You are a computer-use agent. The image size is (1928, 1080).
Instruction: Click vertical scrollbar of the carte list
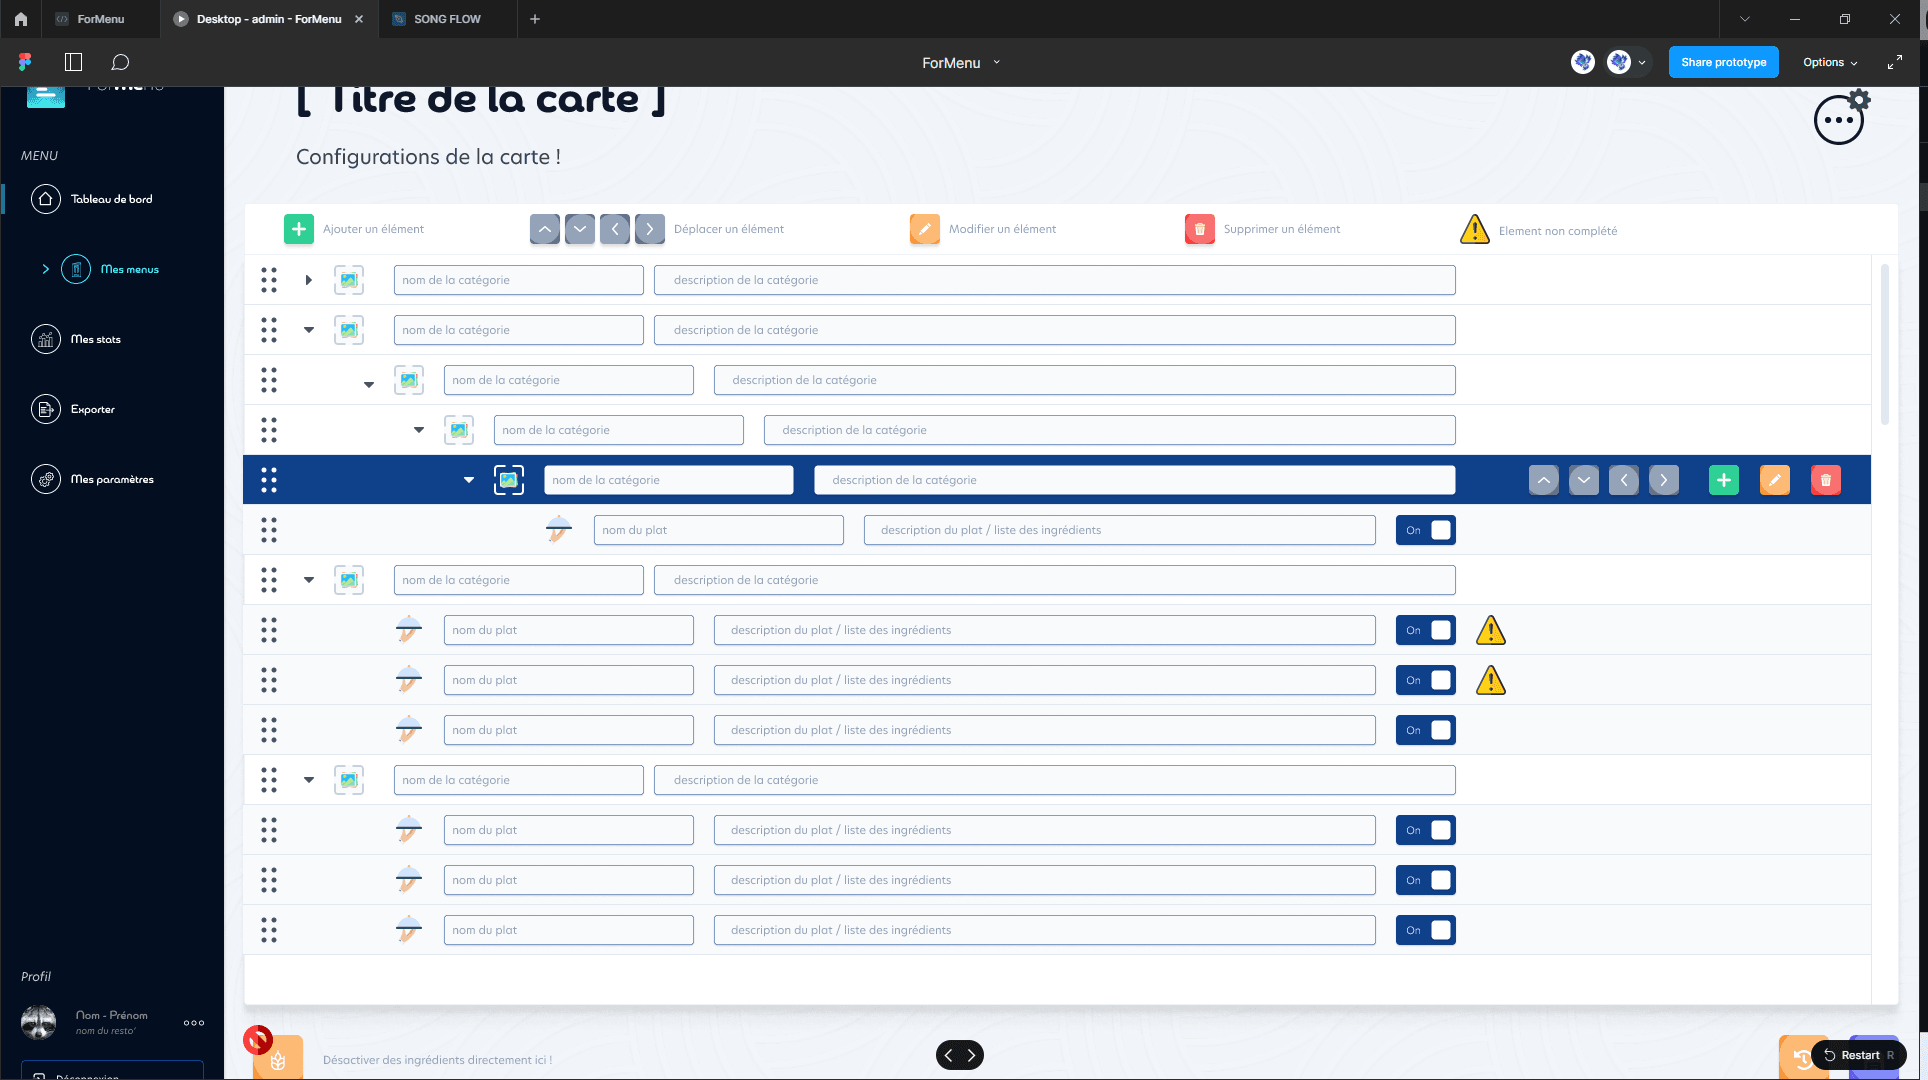[1884, 345]
